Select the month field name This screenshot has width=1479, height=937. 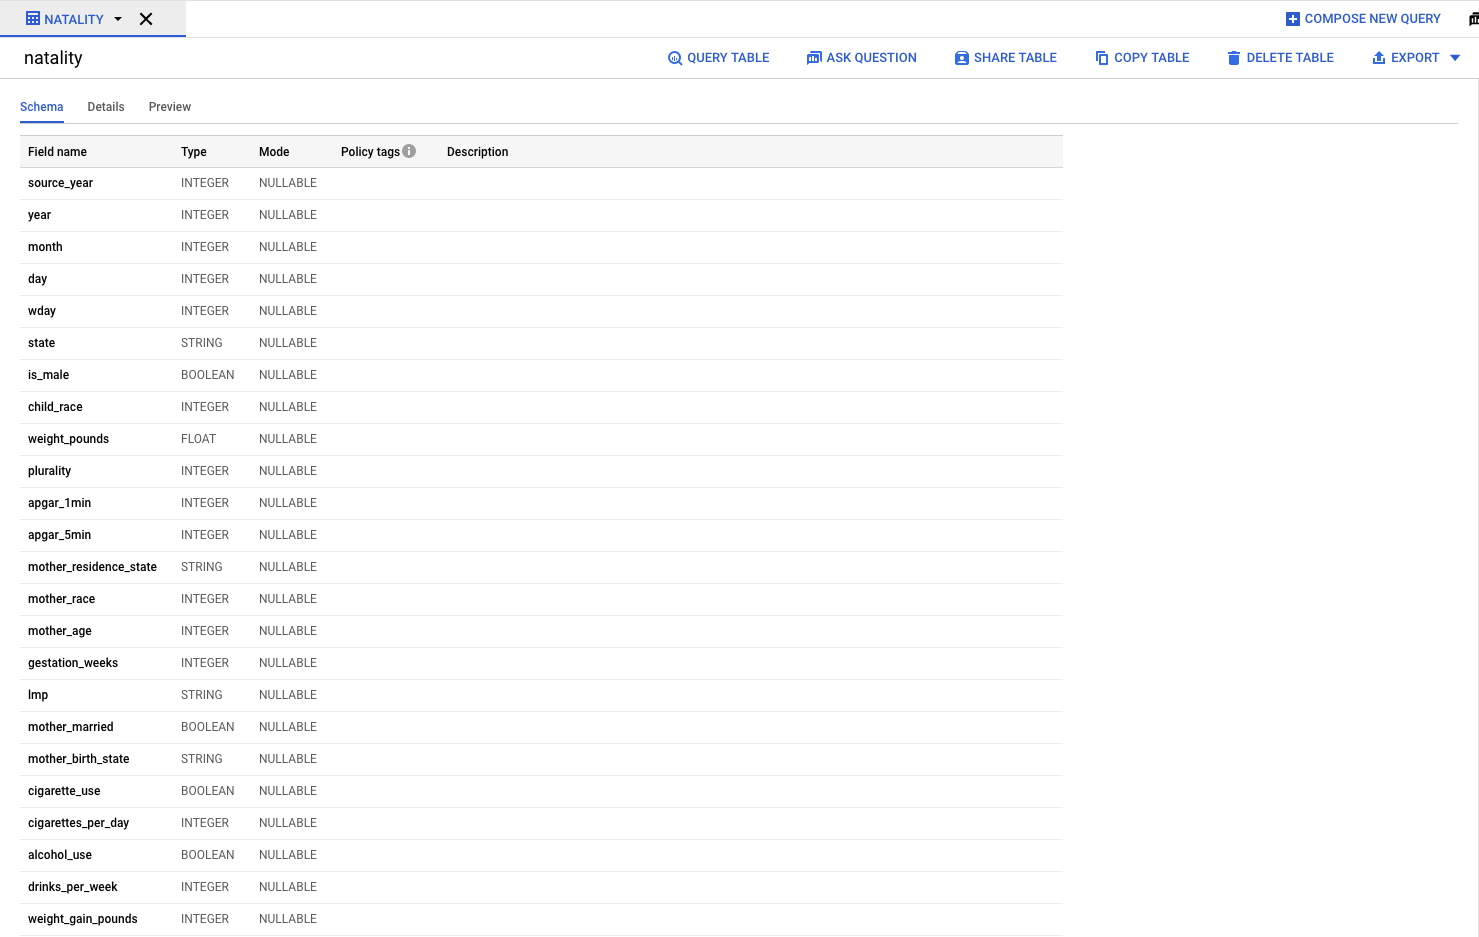point(45,247)
